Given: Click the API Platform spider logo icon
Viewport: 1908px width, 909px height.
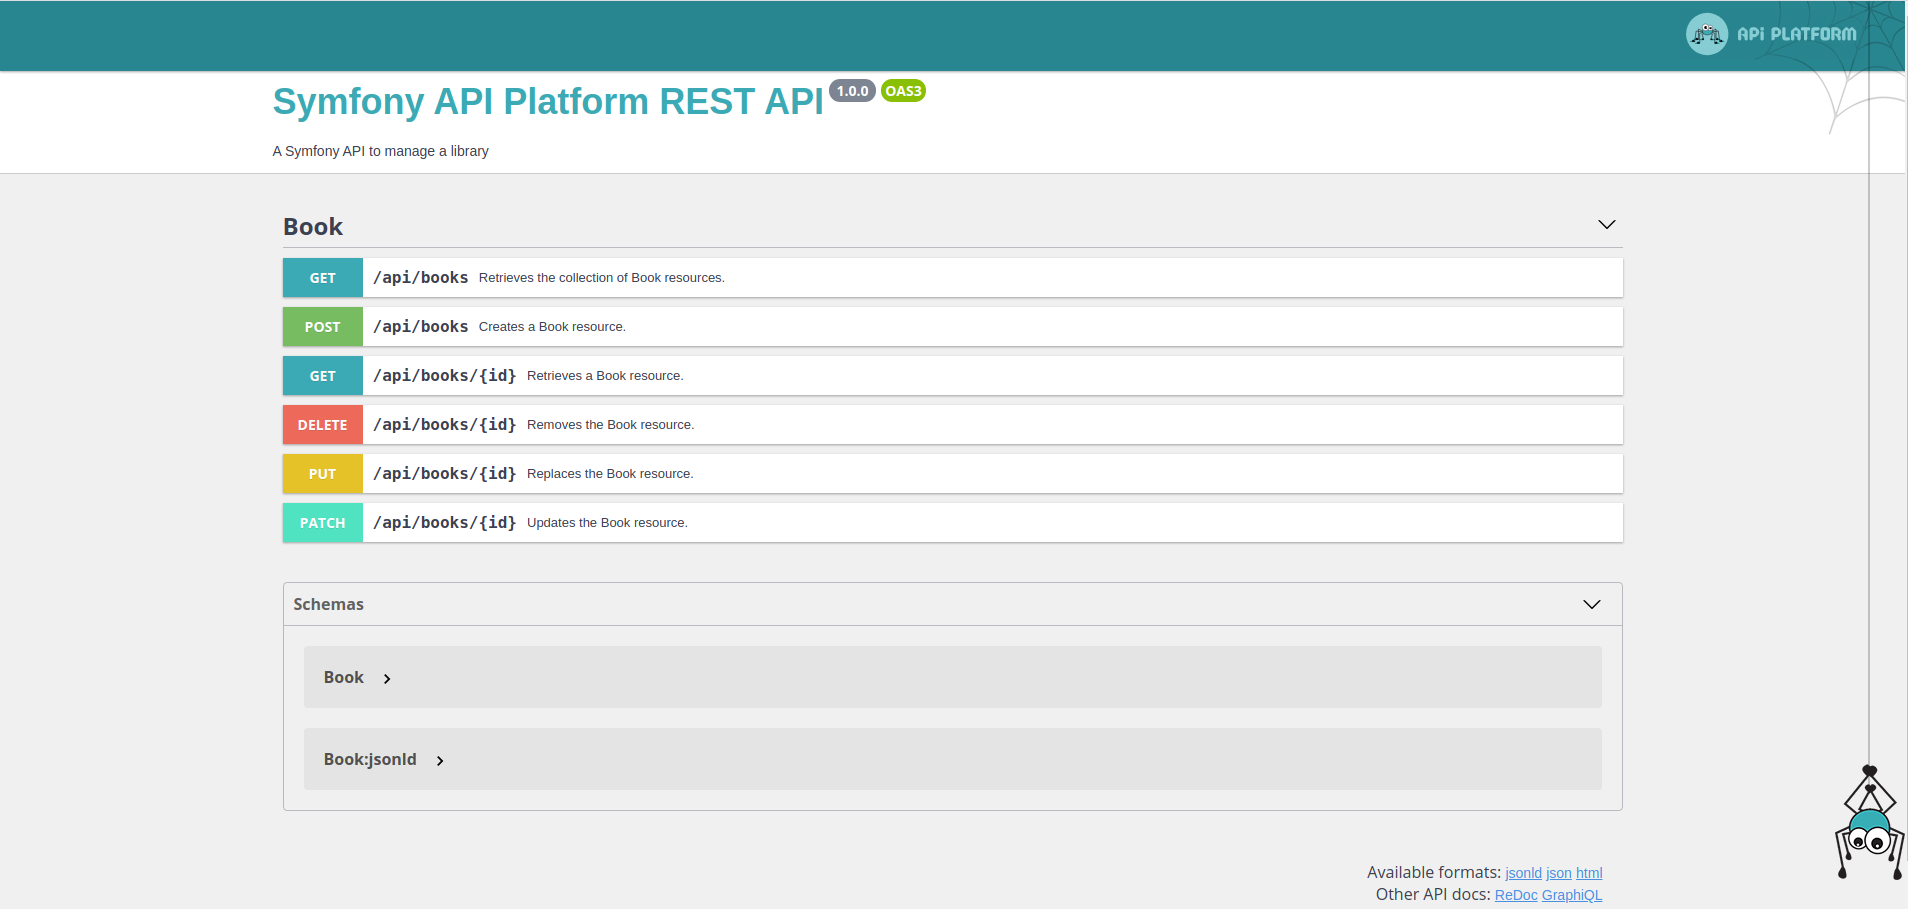Looking at the screenshot, I should click(x=1706, y=34).
